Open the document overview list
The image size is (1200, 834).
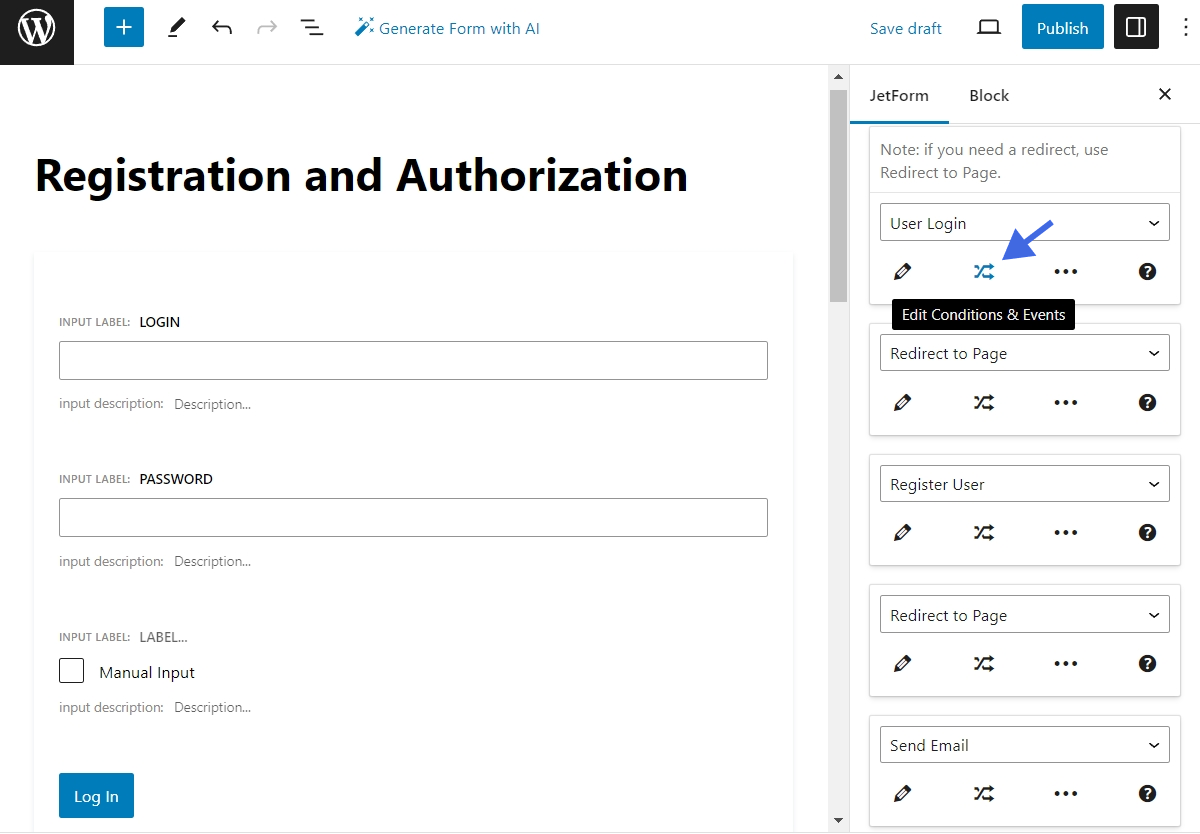click(x=312, y=27)
